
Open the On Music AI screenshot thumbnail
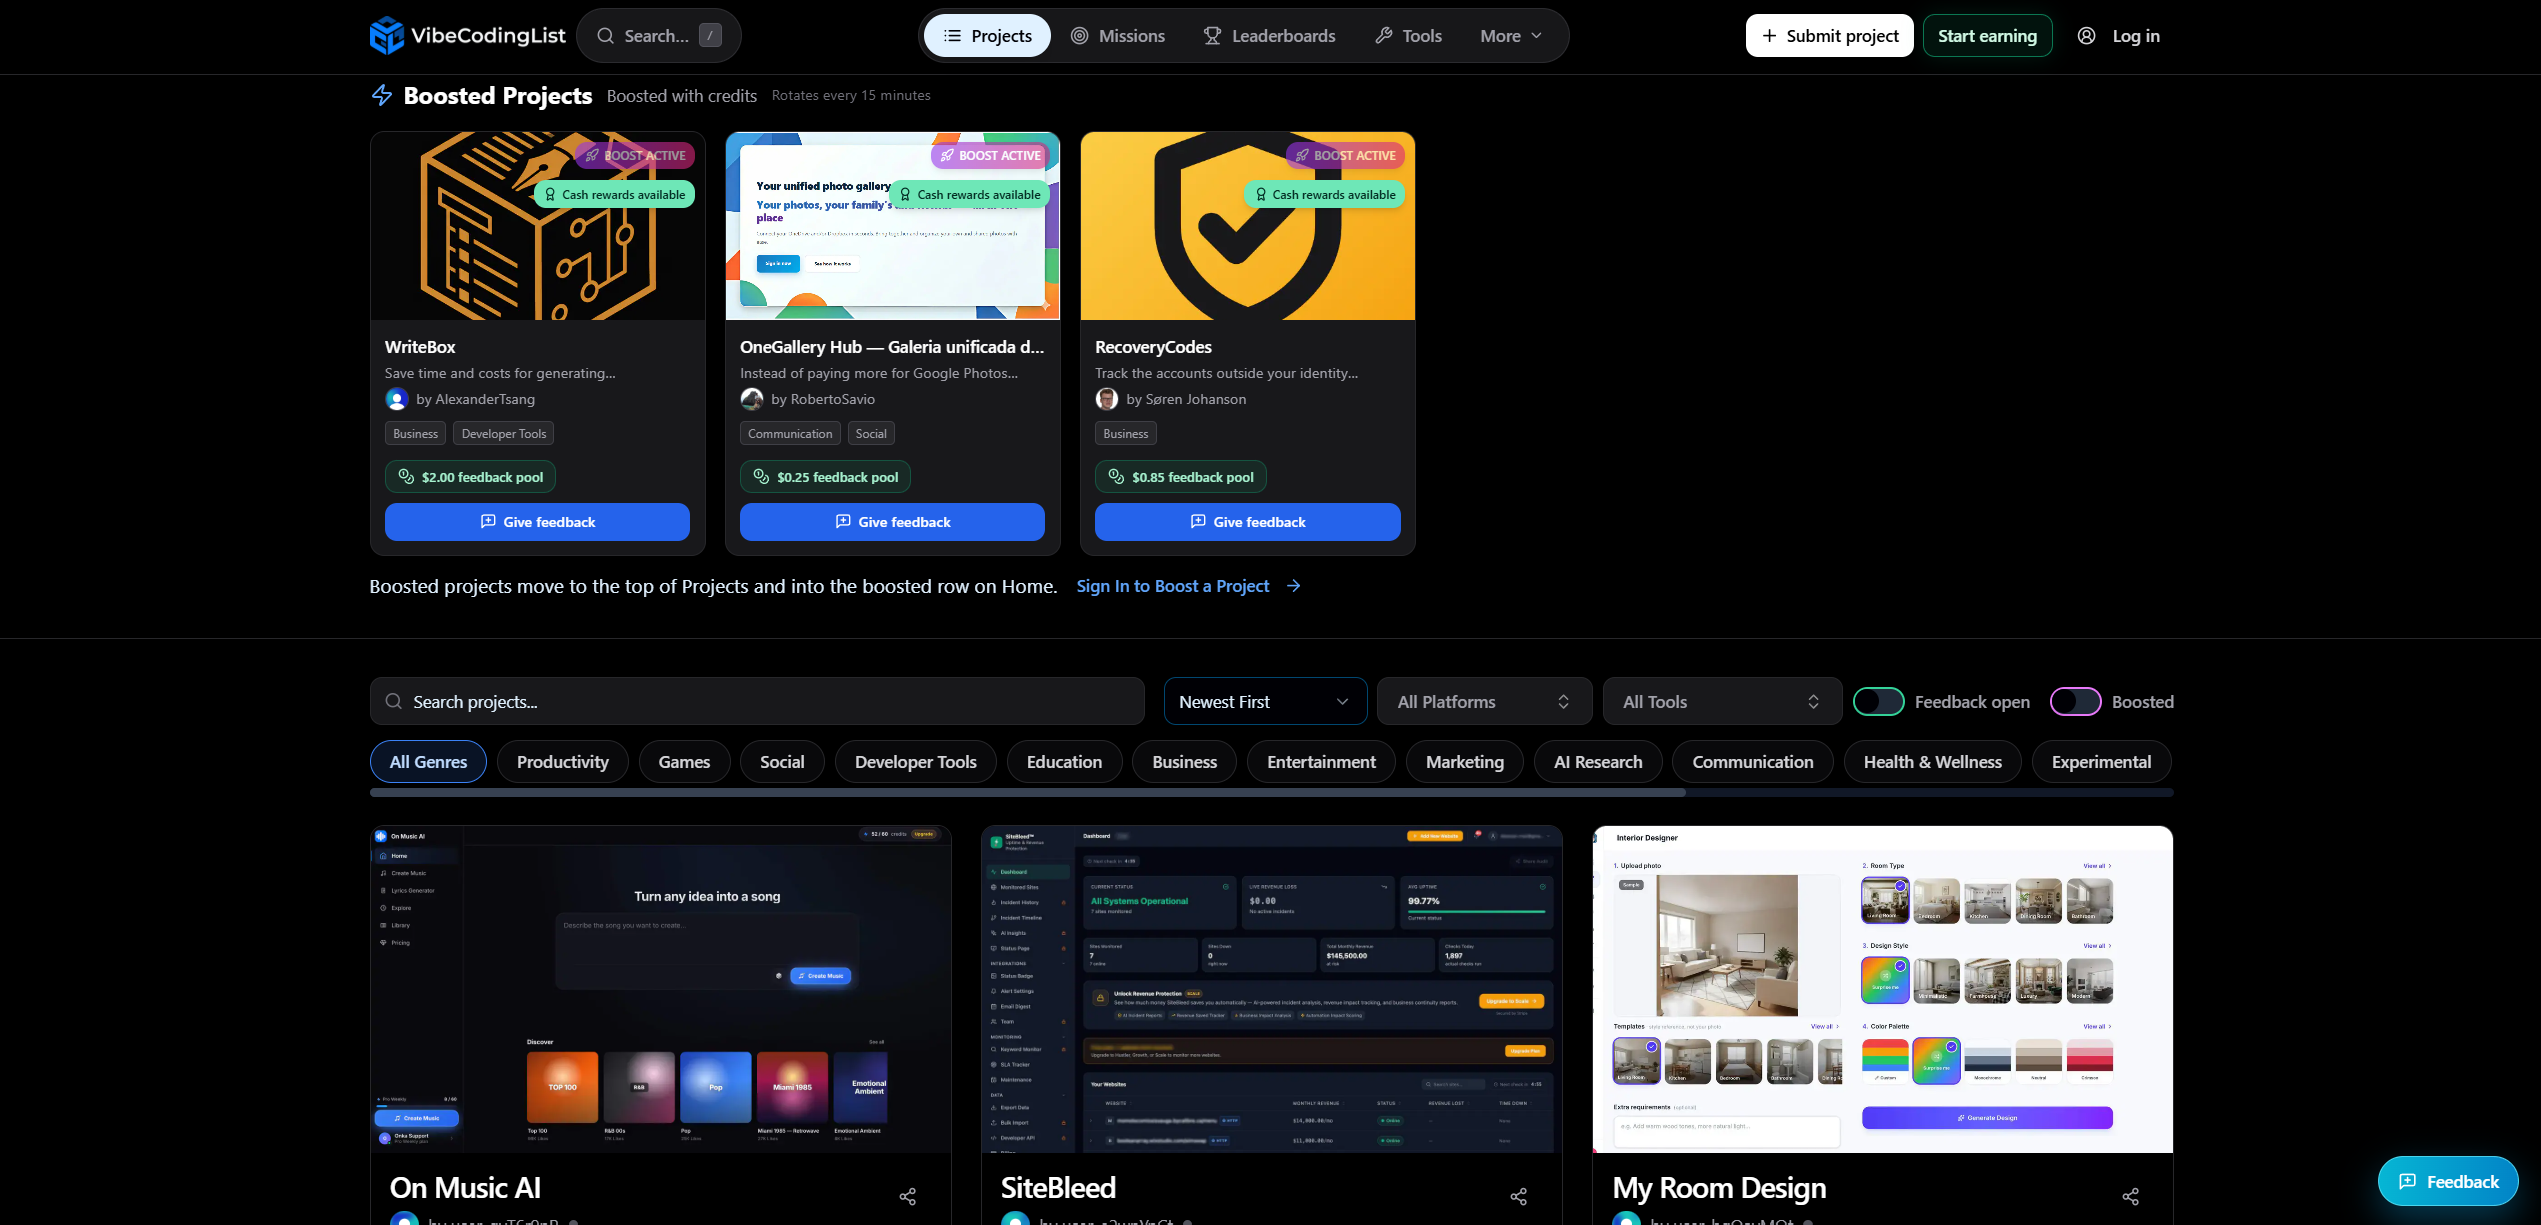[660, 989]
